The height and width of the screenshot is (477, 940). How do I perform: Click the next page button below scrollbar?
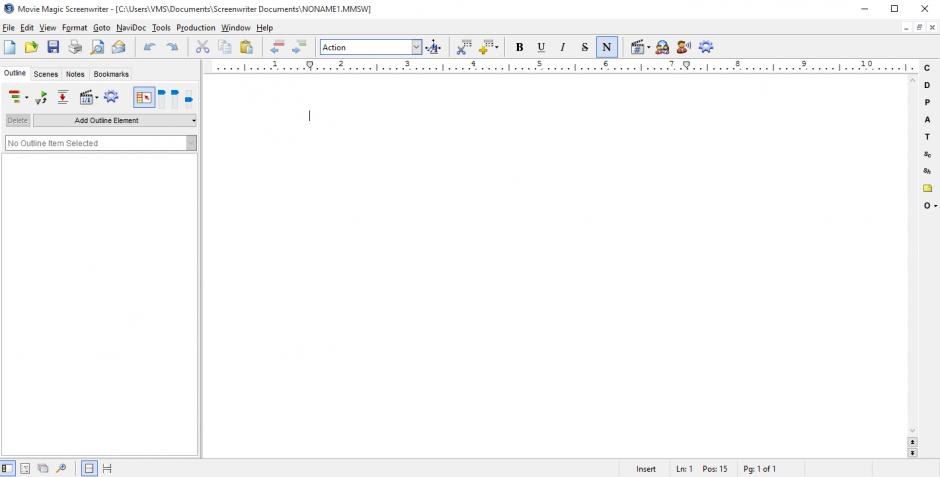tap(912, 453)
